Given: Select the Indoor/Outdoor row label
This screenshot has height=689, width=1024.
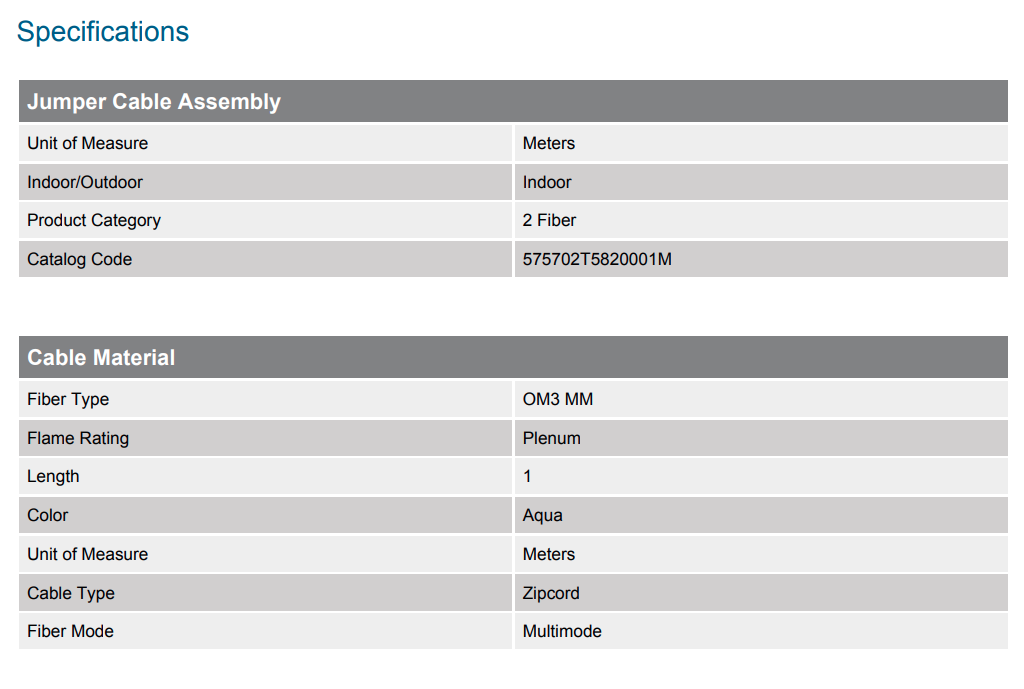Looking at the screenshot, I should [x=85, y=182].
